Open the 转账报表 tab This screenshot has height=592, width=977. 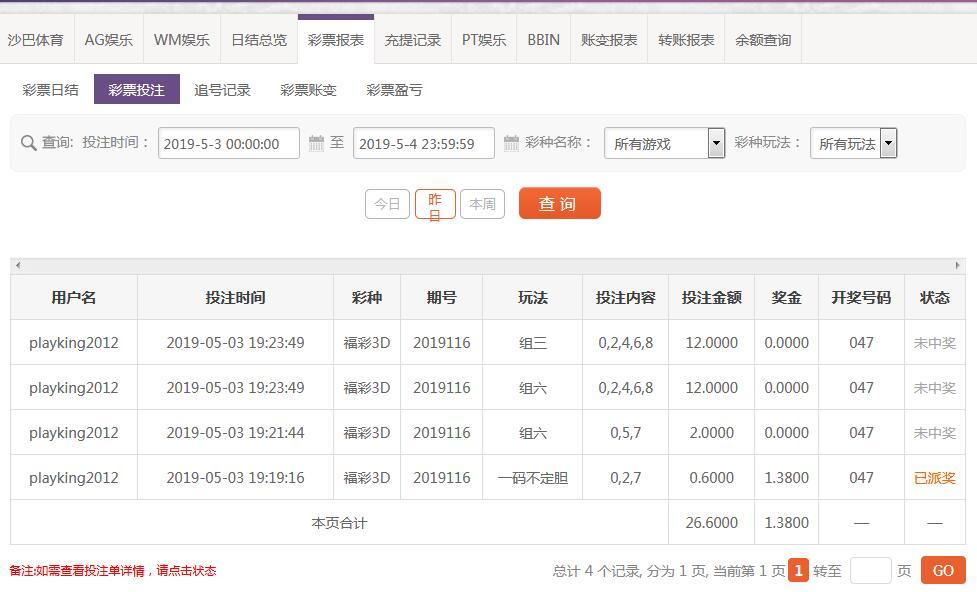tap(686, 40)
